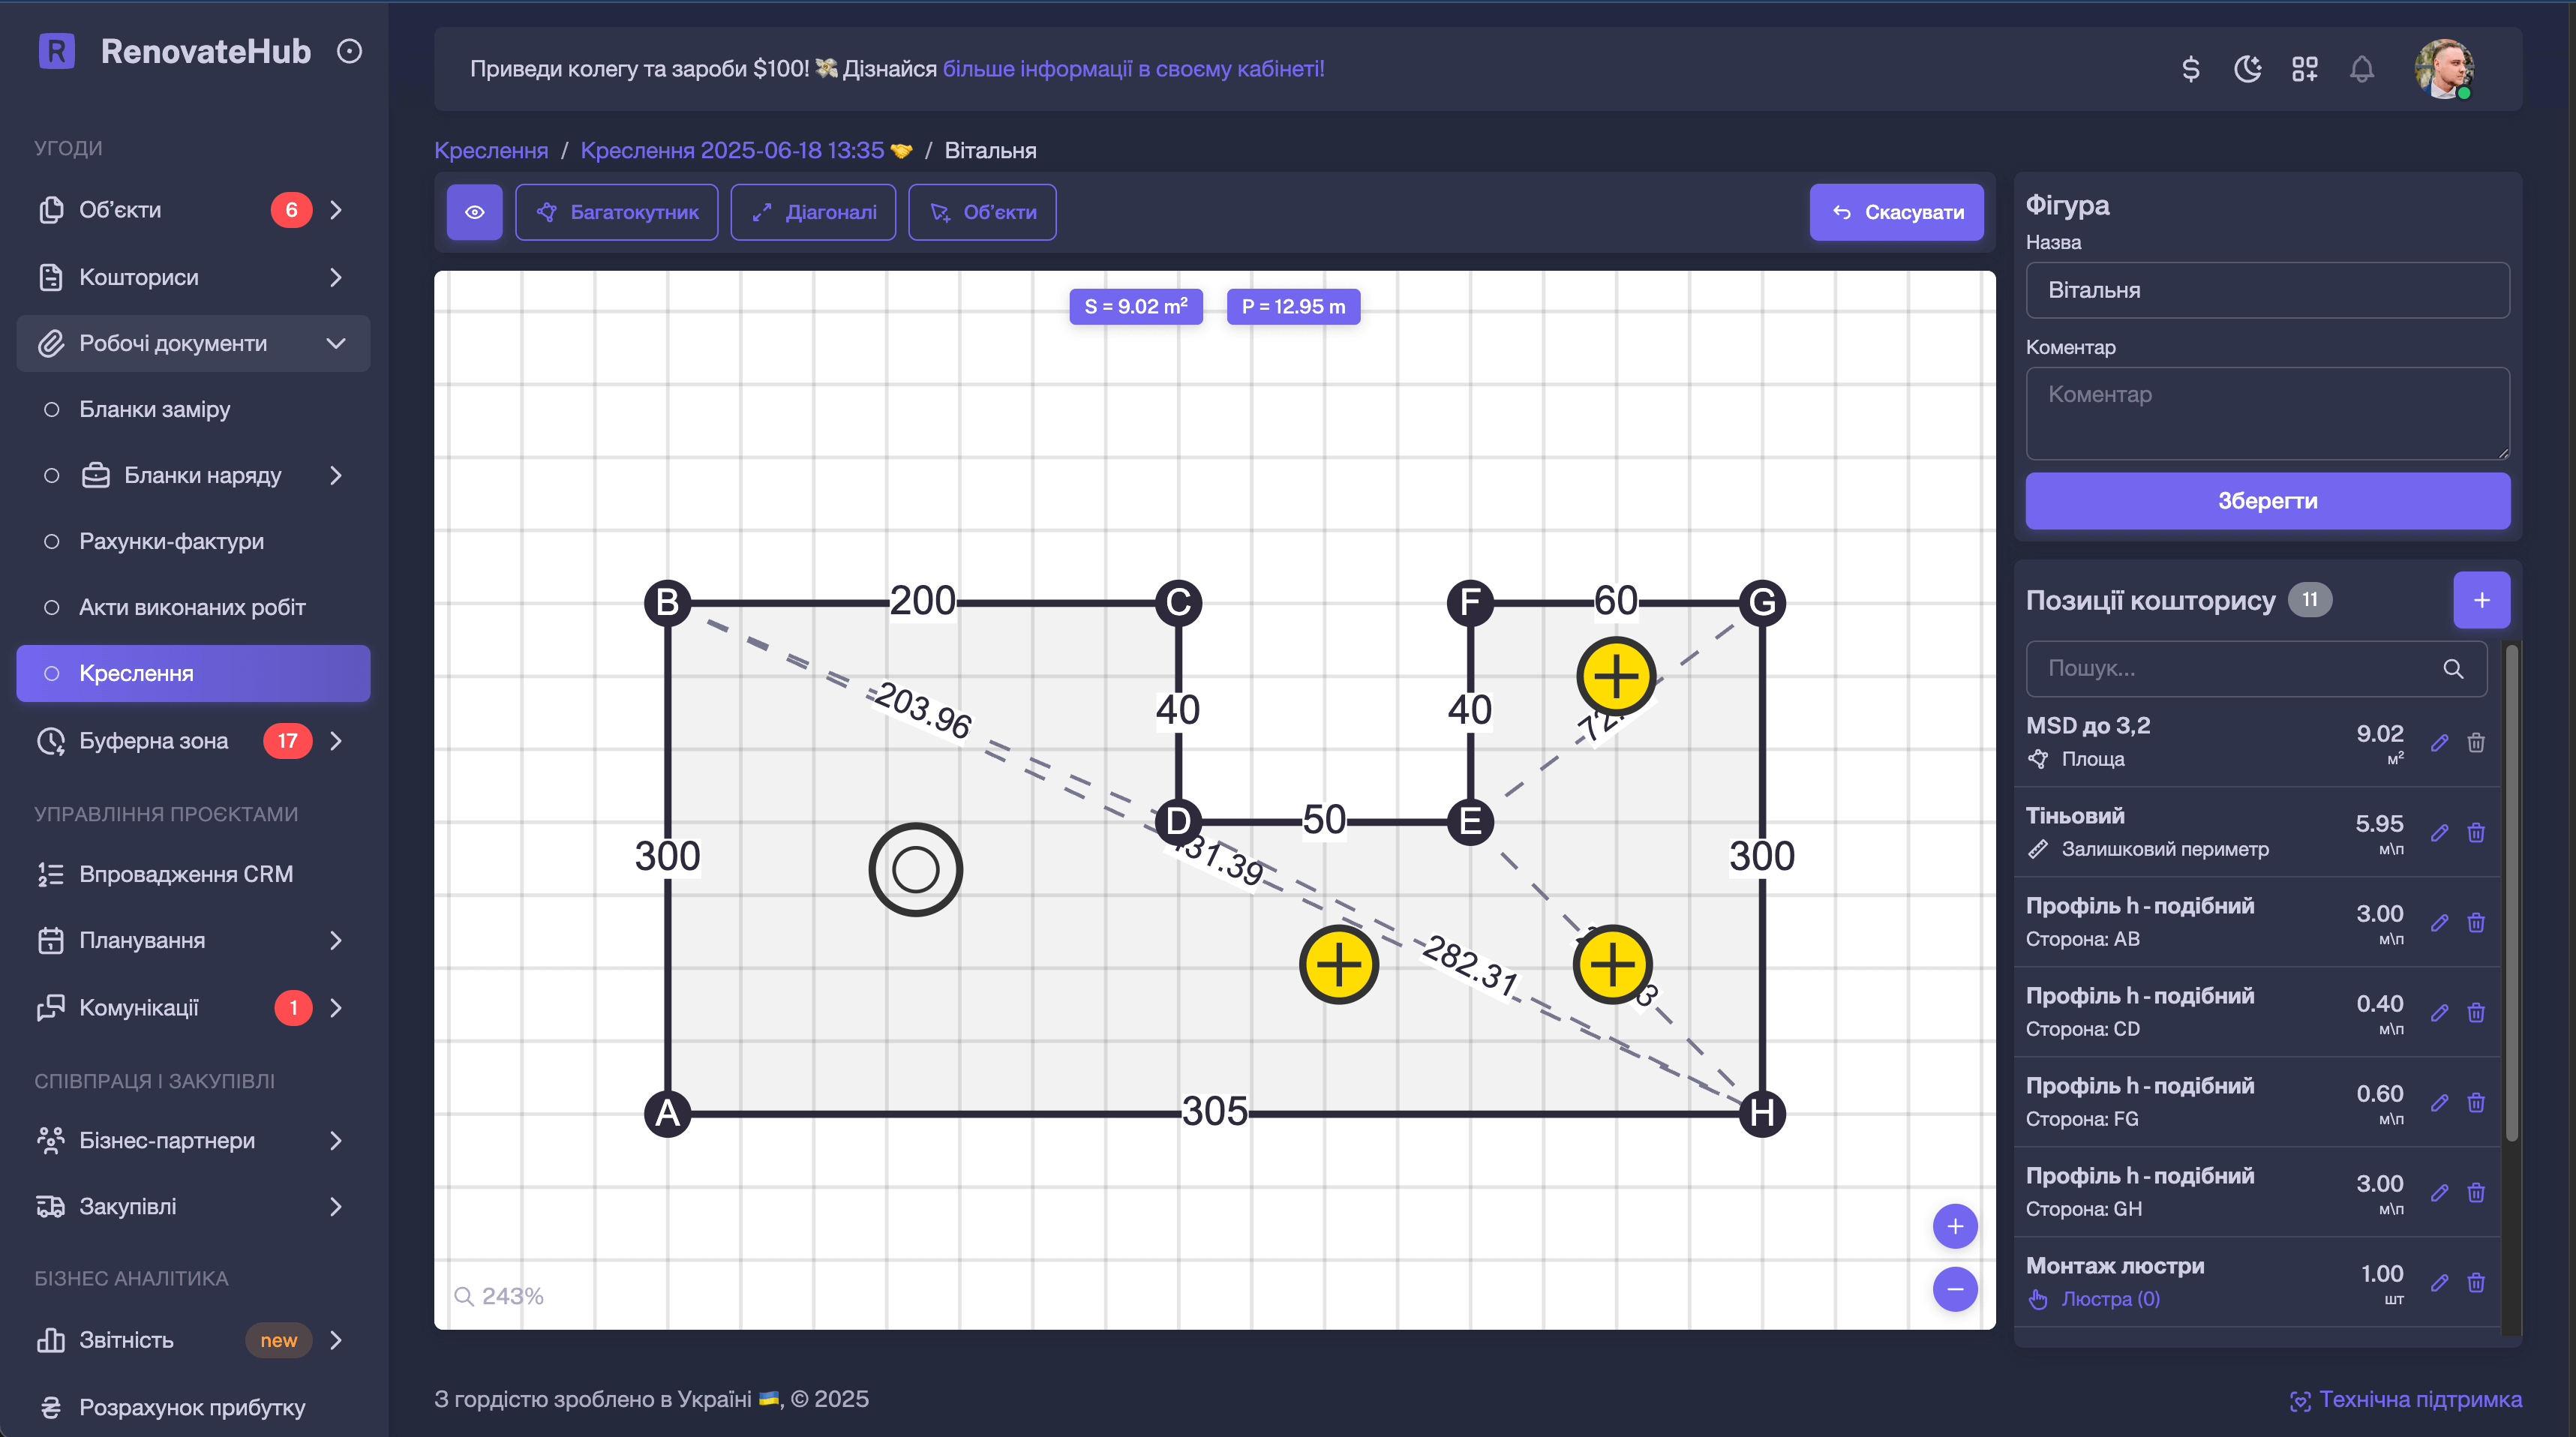Select the Багатокутник polygon tool
The width and height of the screenshot is (2576, 1437).
(617, 212)
